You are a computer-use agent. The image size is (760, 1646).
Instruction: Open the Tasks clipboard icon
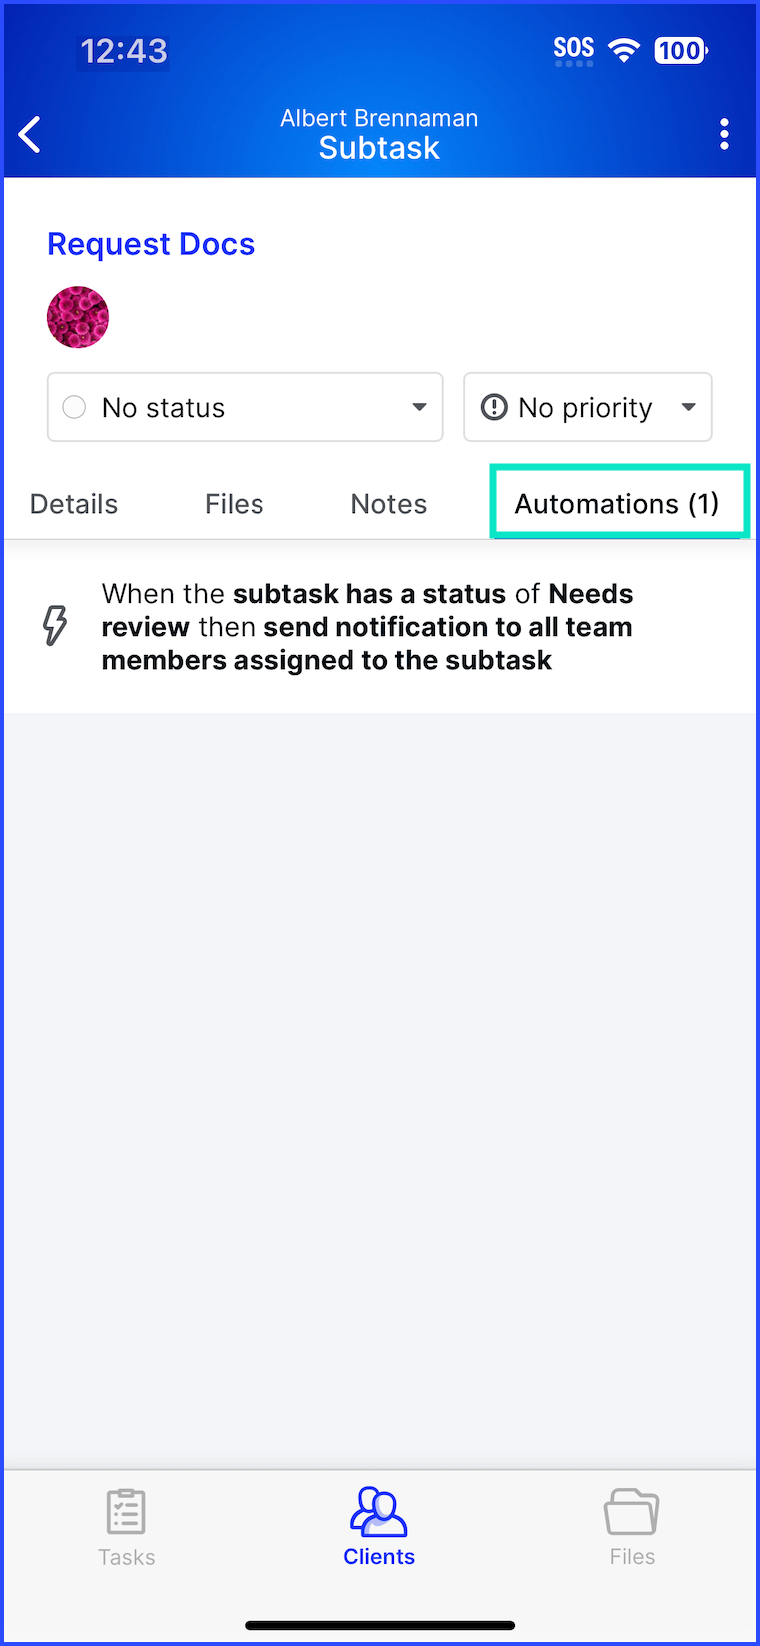(x=126, y=1511)
